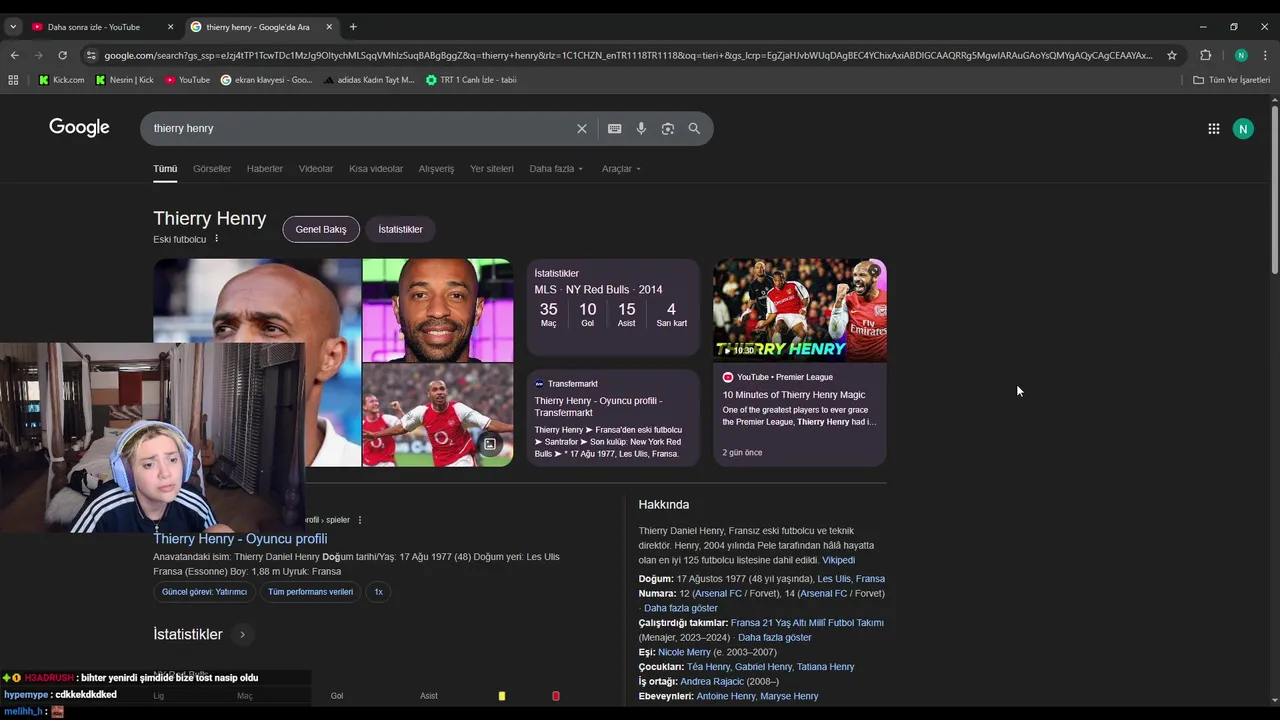
Task: Open Les Ulis, Fransa birthplace link
Action: 851,579
